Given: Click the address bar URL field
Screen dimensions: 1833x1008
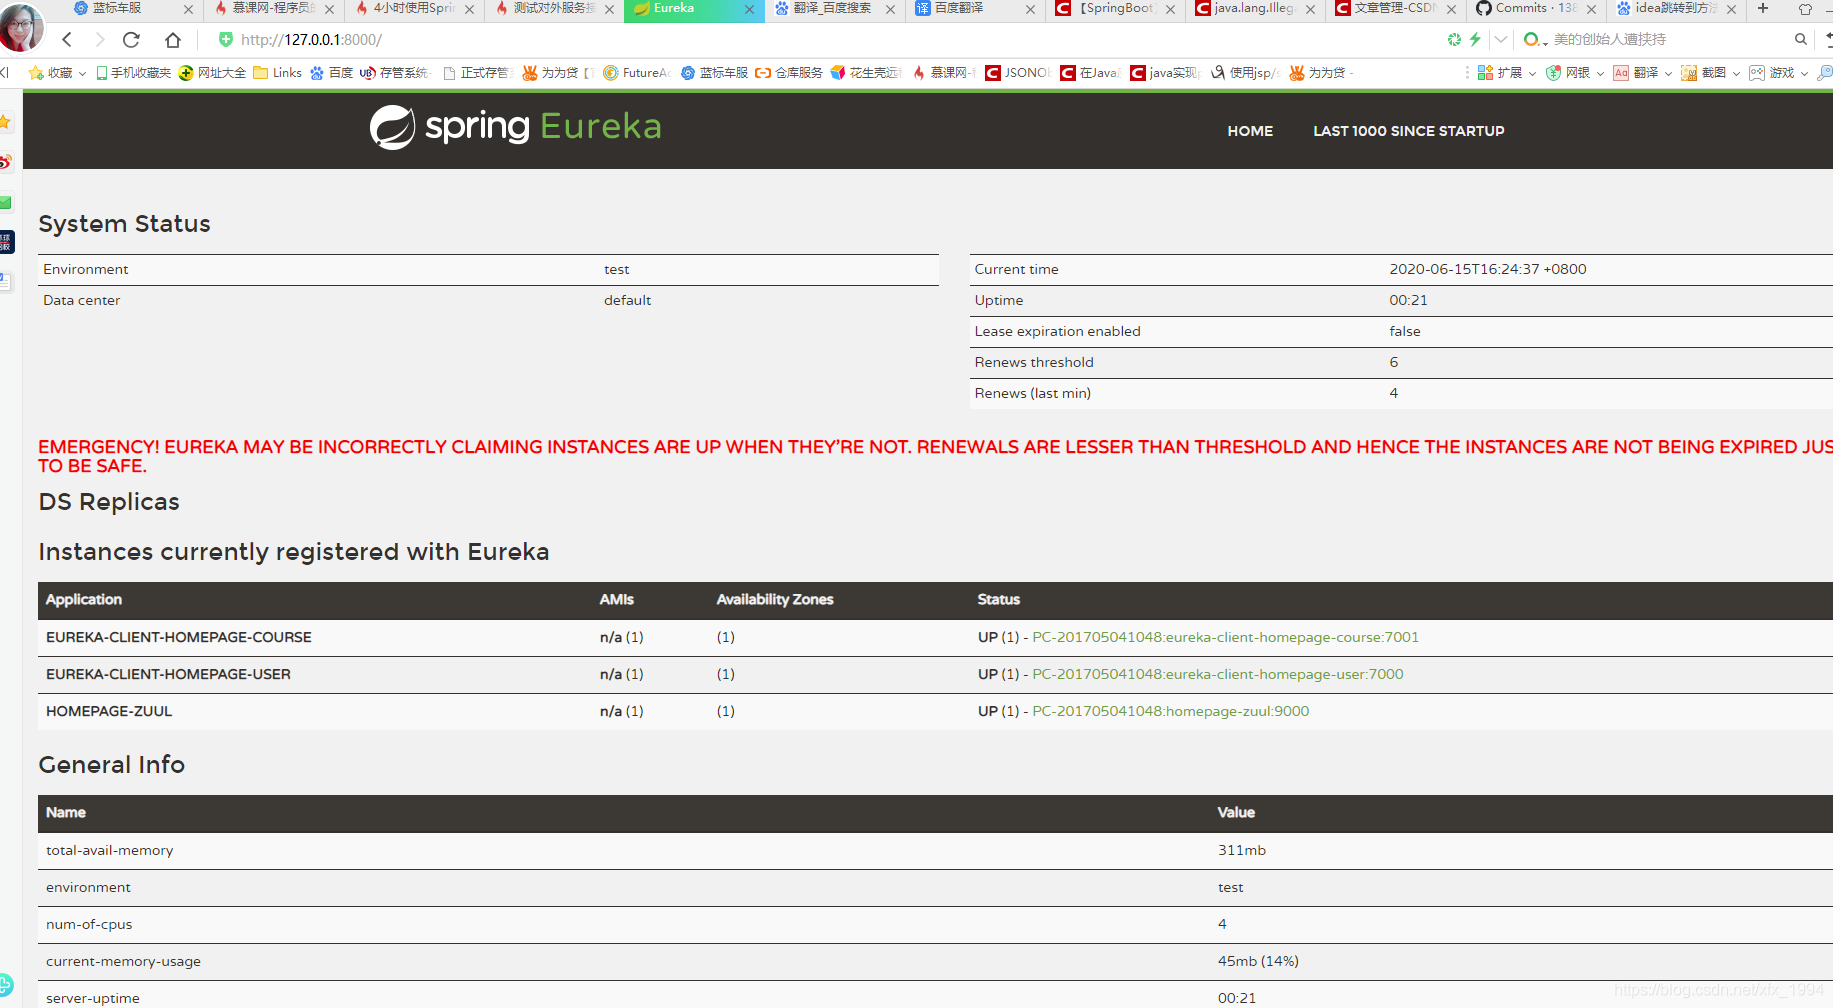Looking at the screenshot, I should [311, 40].
